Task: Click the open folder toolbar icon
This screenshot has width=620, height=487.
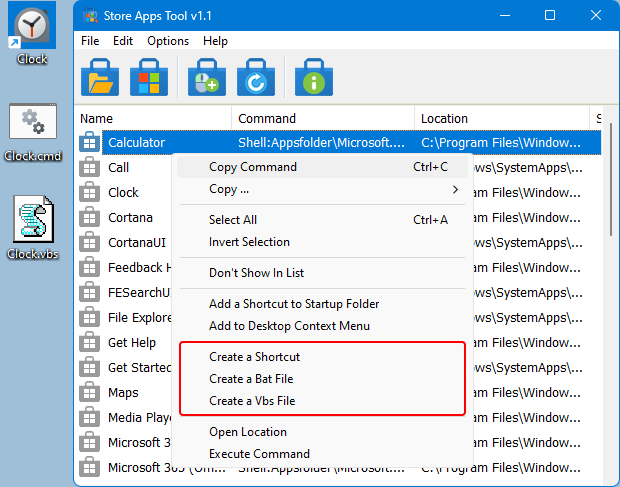Action: 100,78
